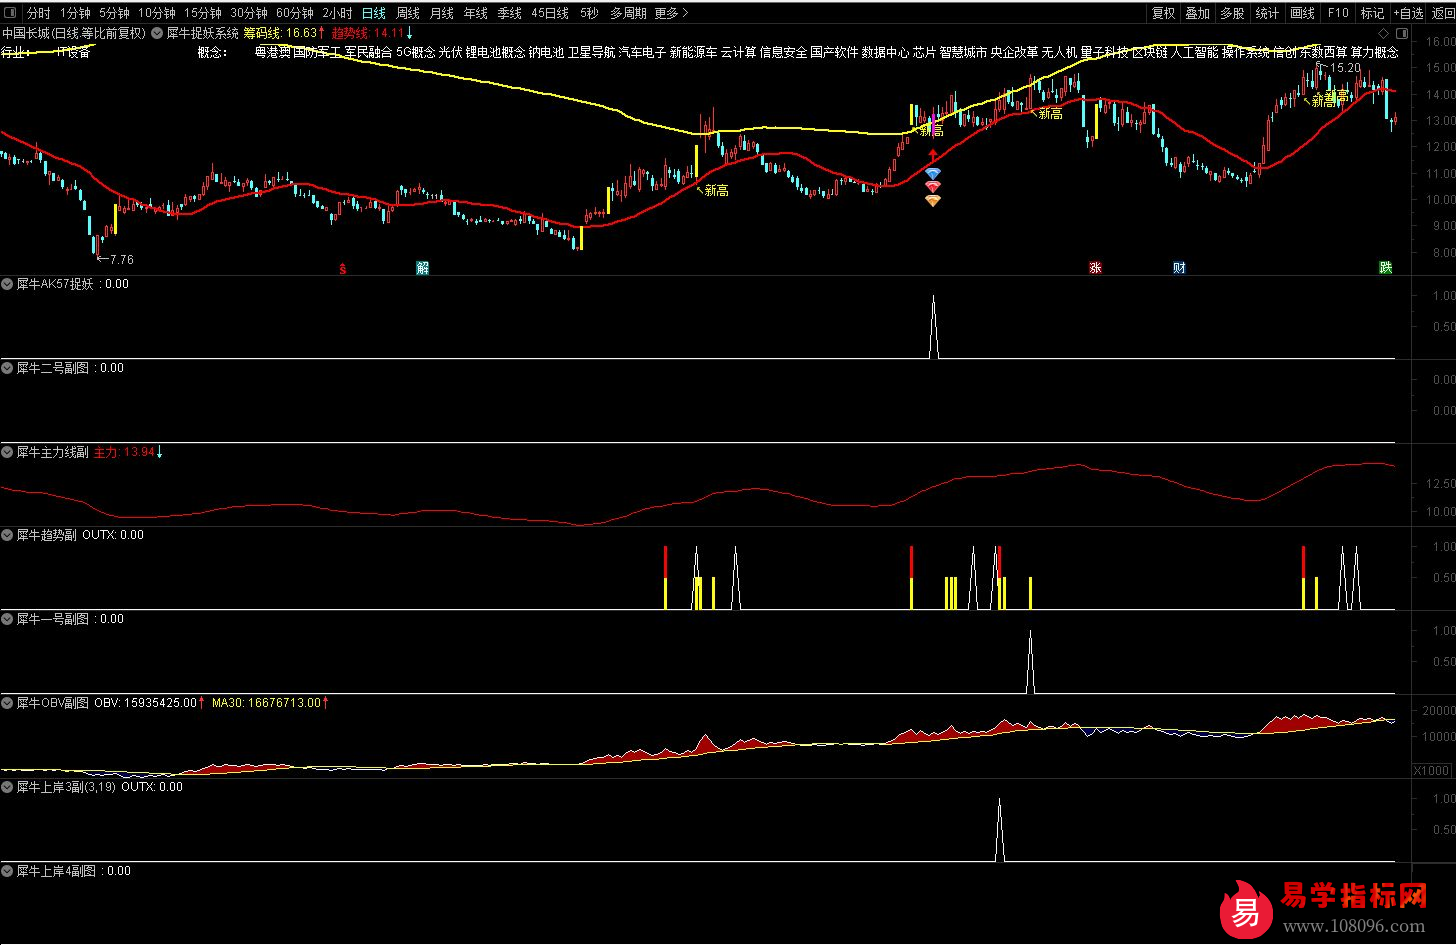Expand 犀牛捉妖系统 main indicator menu

pyautogui.click(x=158, y=33)
